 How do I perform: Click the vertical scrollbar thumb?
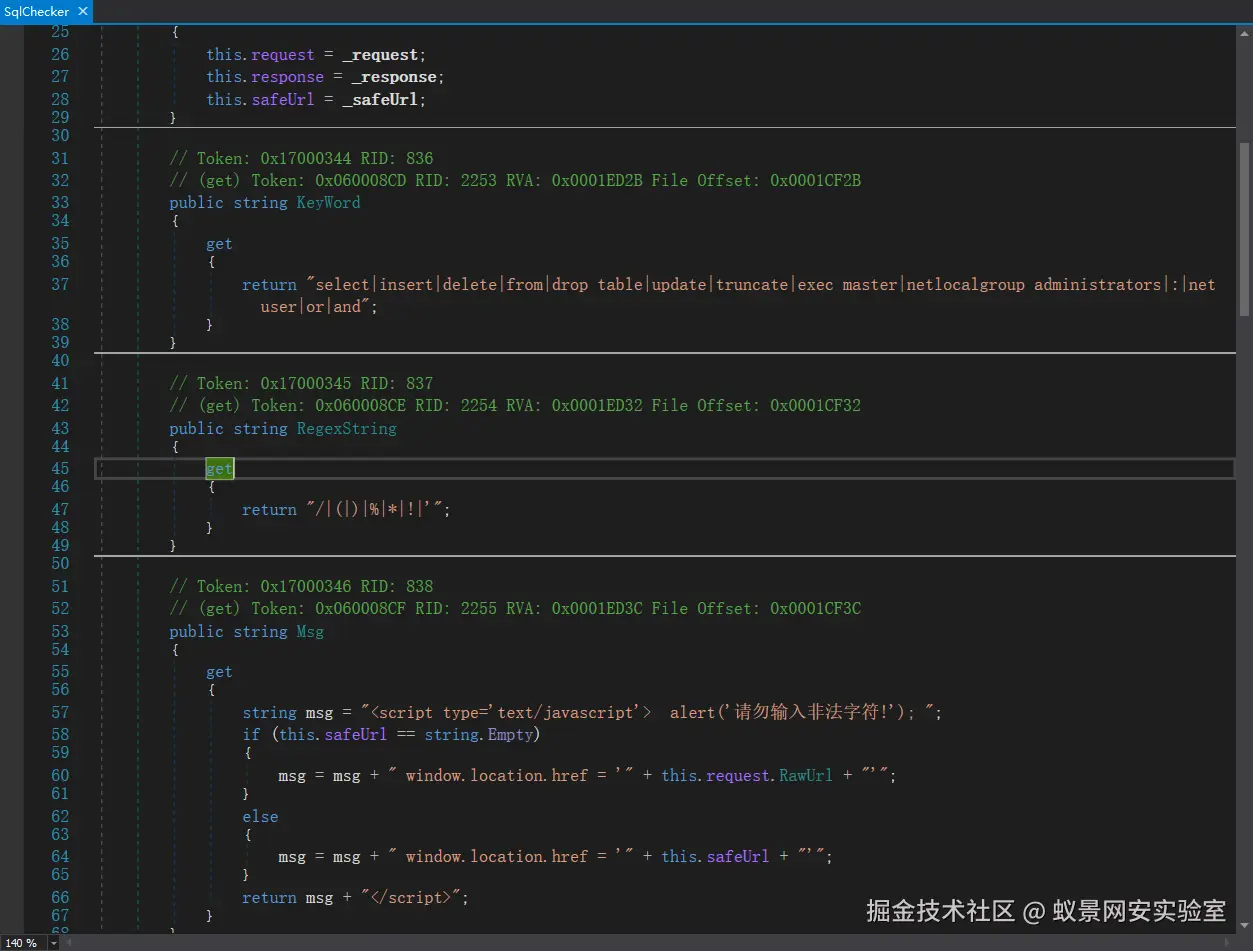coord(1244,228)
